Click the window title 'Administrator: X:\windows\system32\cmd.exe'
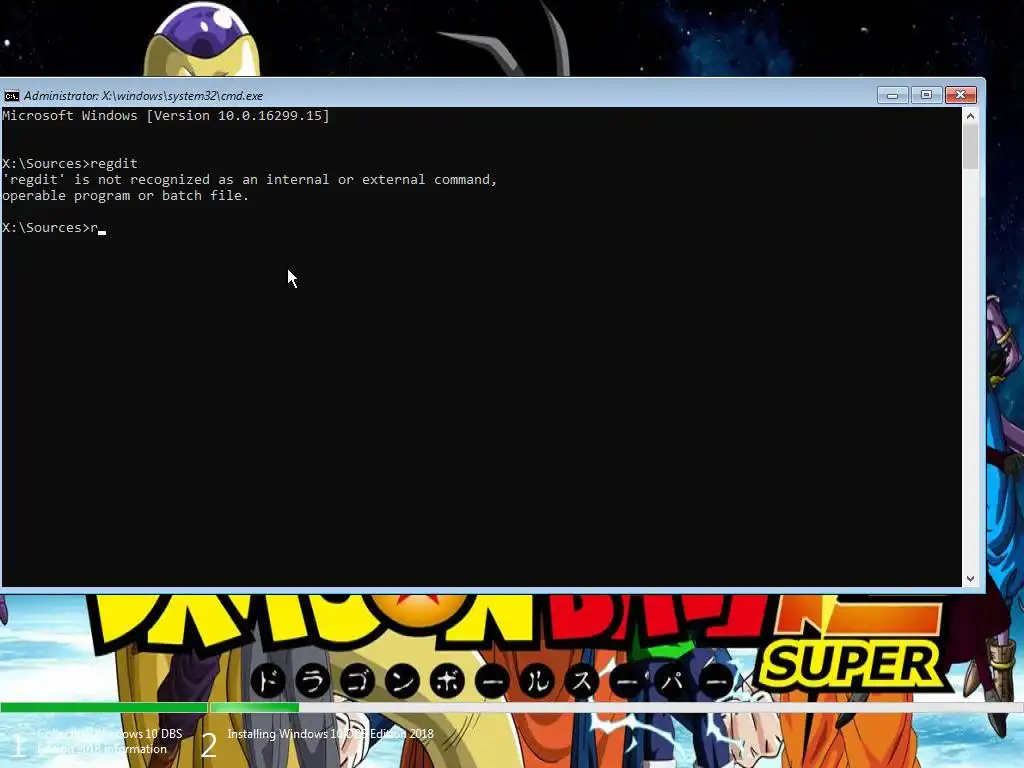 [x=144, y=96]
